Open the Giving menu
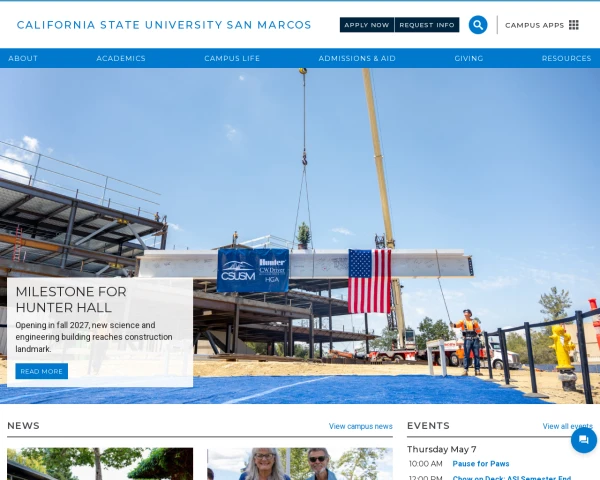The height and width of the screenshot is (480, 600). (x=469, y=58)
